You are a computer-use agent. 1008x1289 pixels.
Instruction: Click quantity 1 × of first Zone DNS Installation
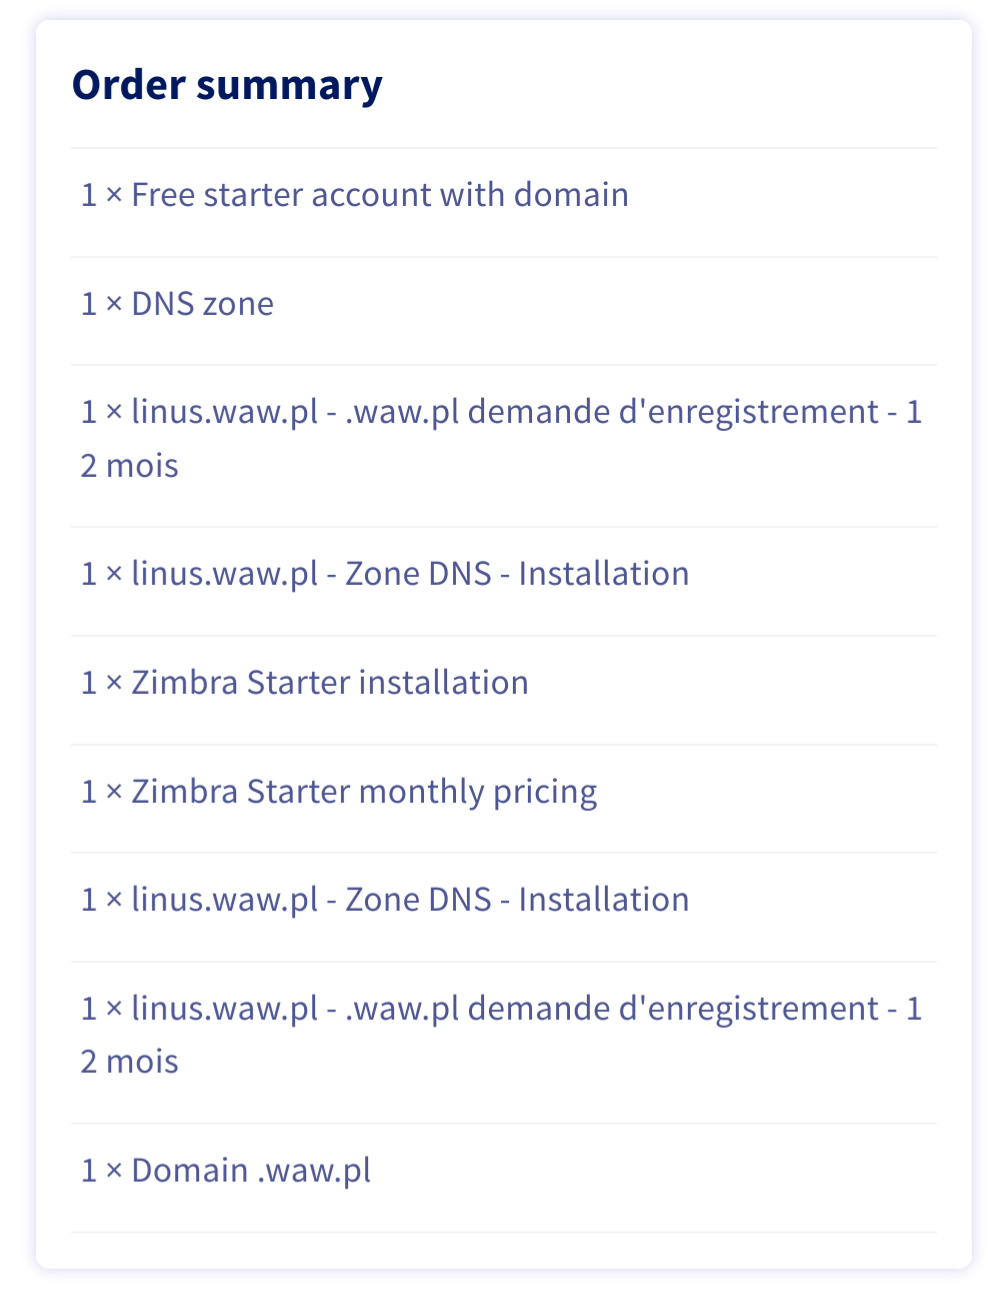click(101, 574)
